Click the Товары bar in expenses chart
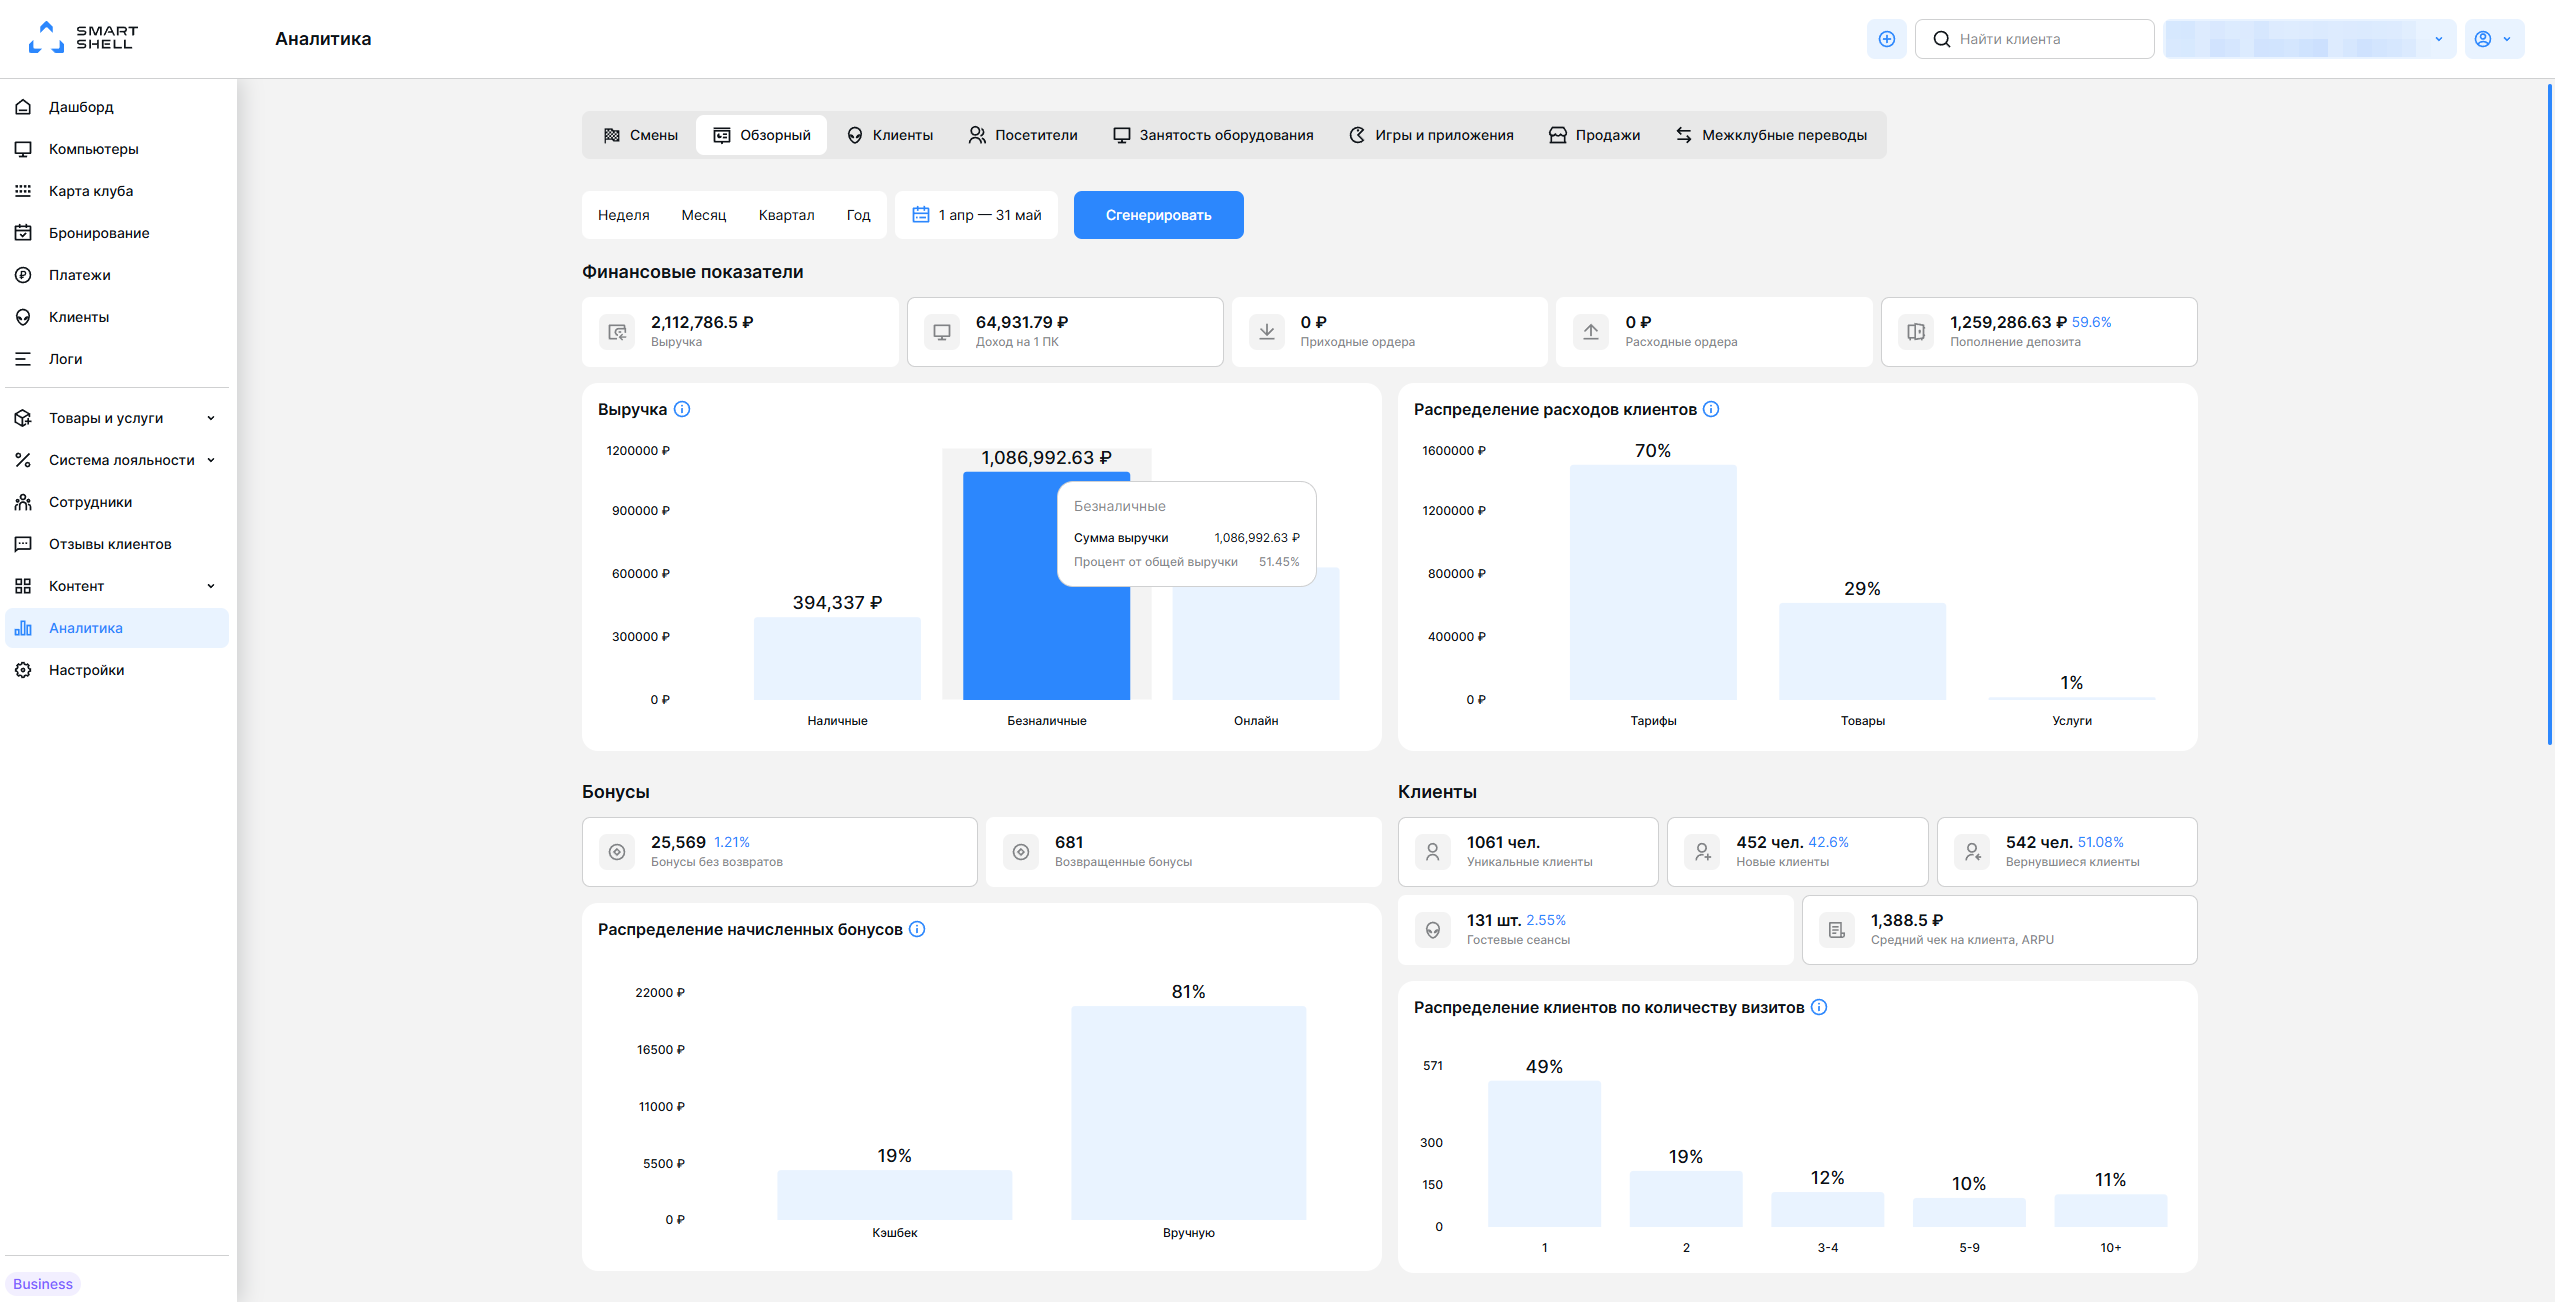 1862,652
